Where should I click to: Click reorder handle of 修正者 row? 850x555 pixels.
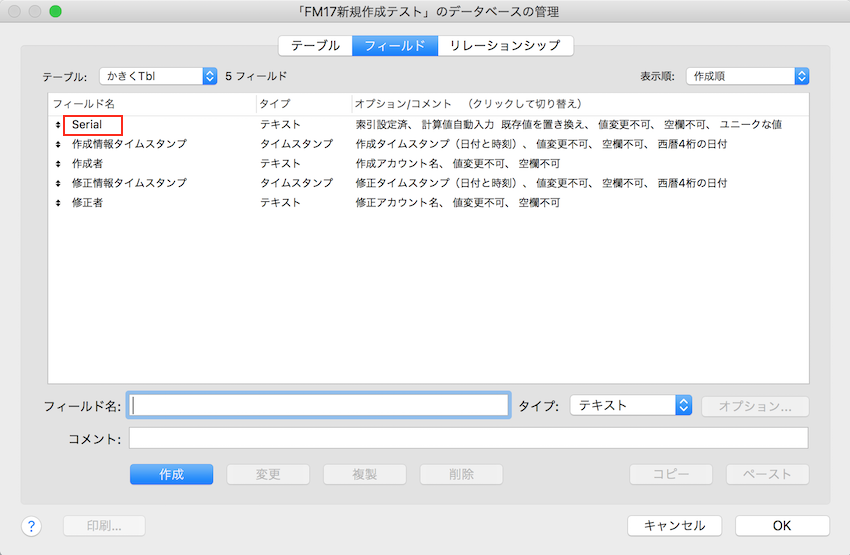tap(58, 203)
